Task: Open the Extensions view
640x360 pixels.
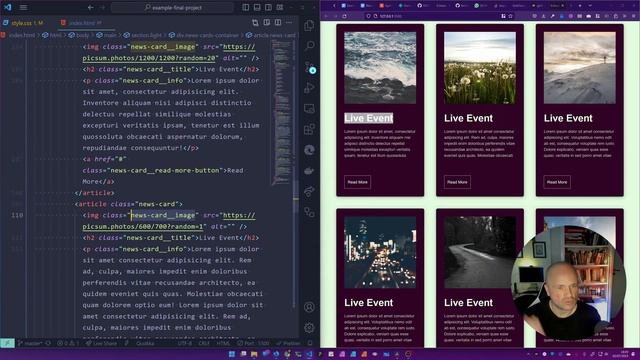Action: (x=309, y=129)
